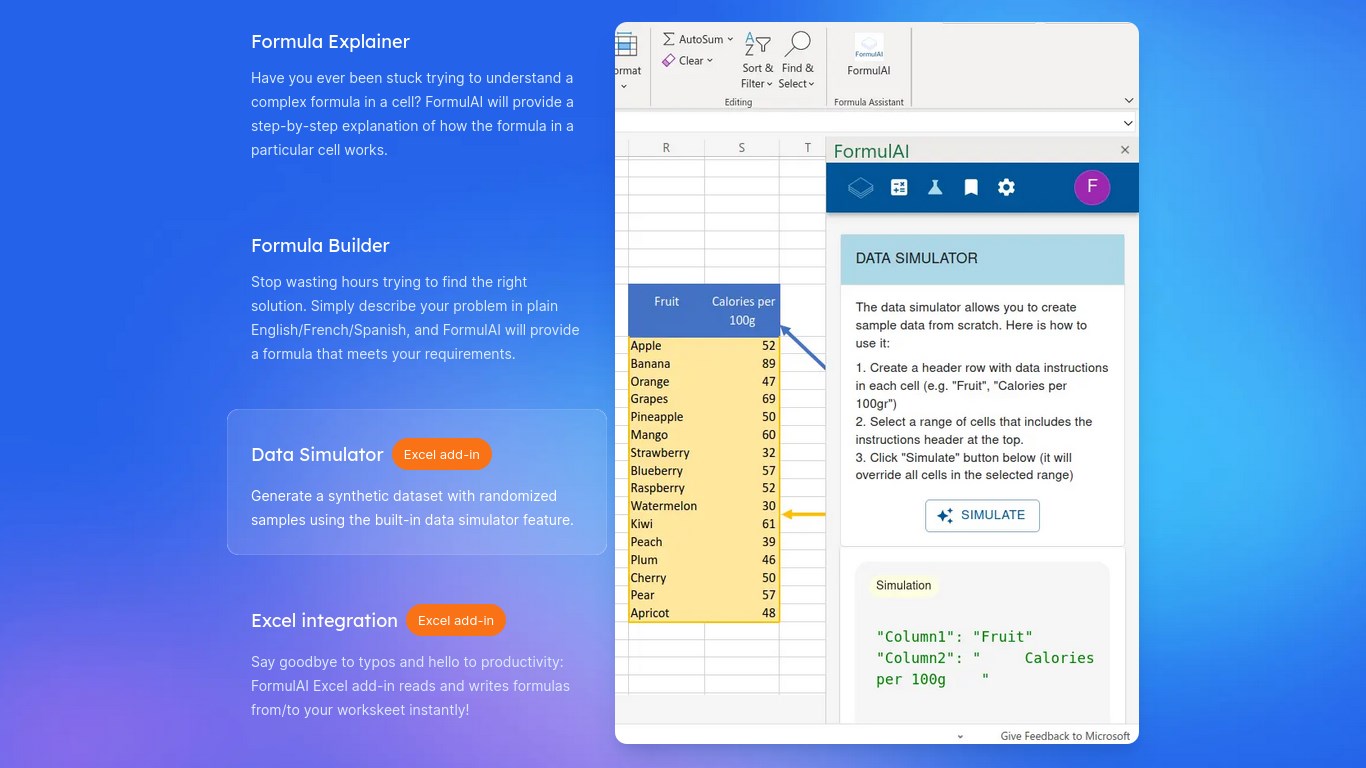Select the cell with value 89
This screenshot has height=768, width=1366.
(x=742, y=364)
